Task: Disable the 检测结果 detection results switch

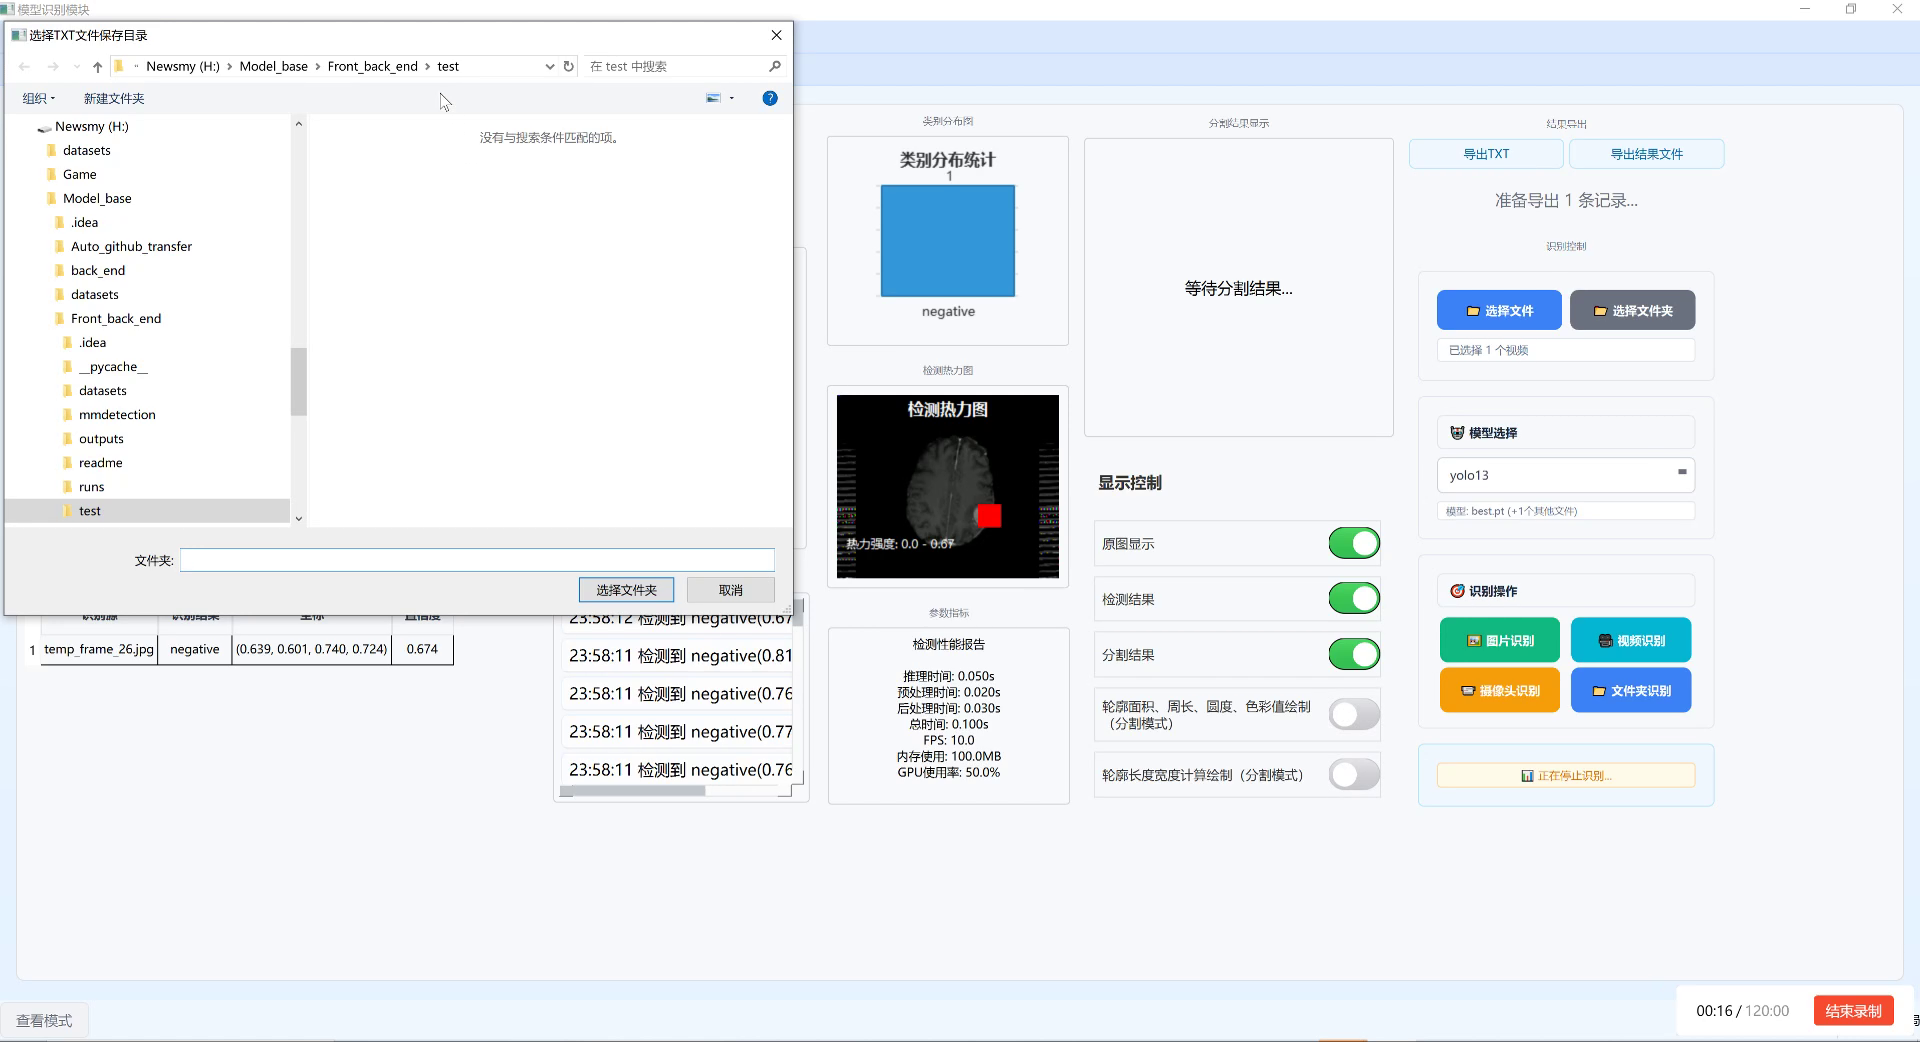Action: 1353,598
